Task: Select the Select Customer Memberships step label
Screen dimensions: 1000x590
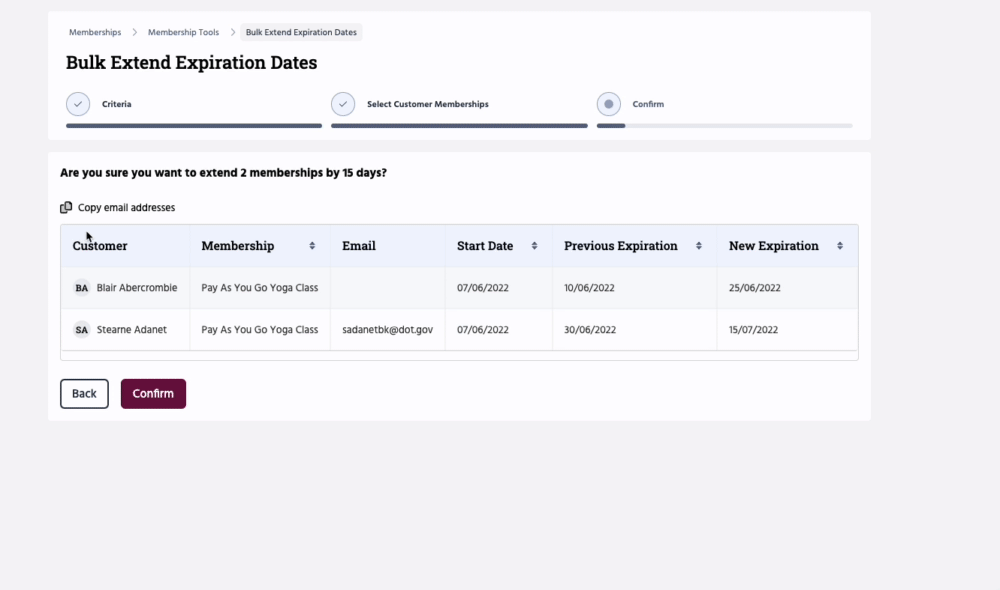Action: pos(428,104)
